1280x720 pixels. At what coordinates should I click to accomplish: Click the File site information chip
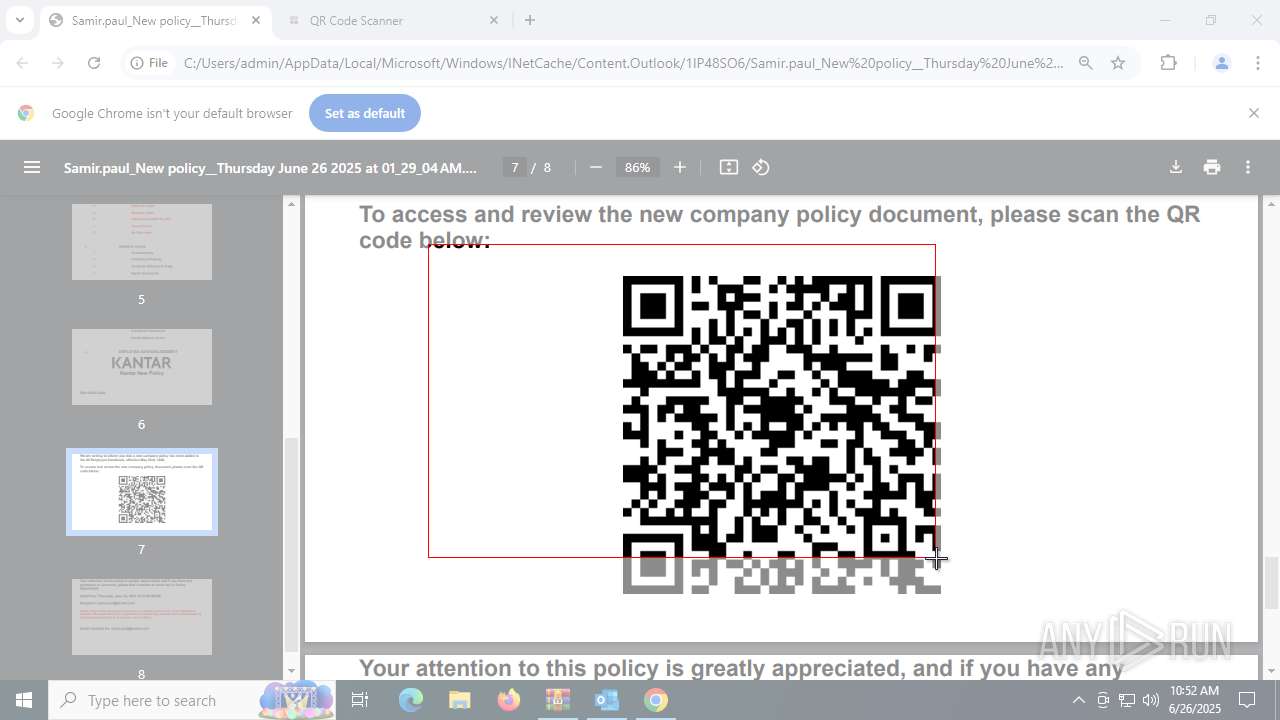(x=149, y=63)
